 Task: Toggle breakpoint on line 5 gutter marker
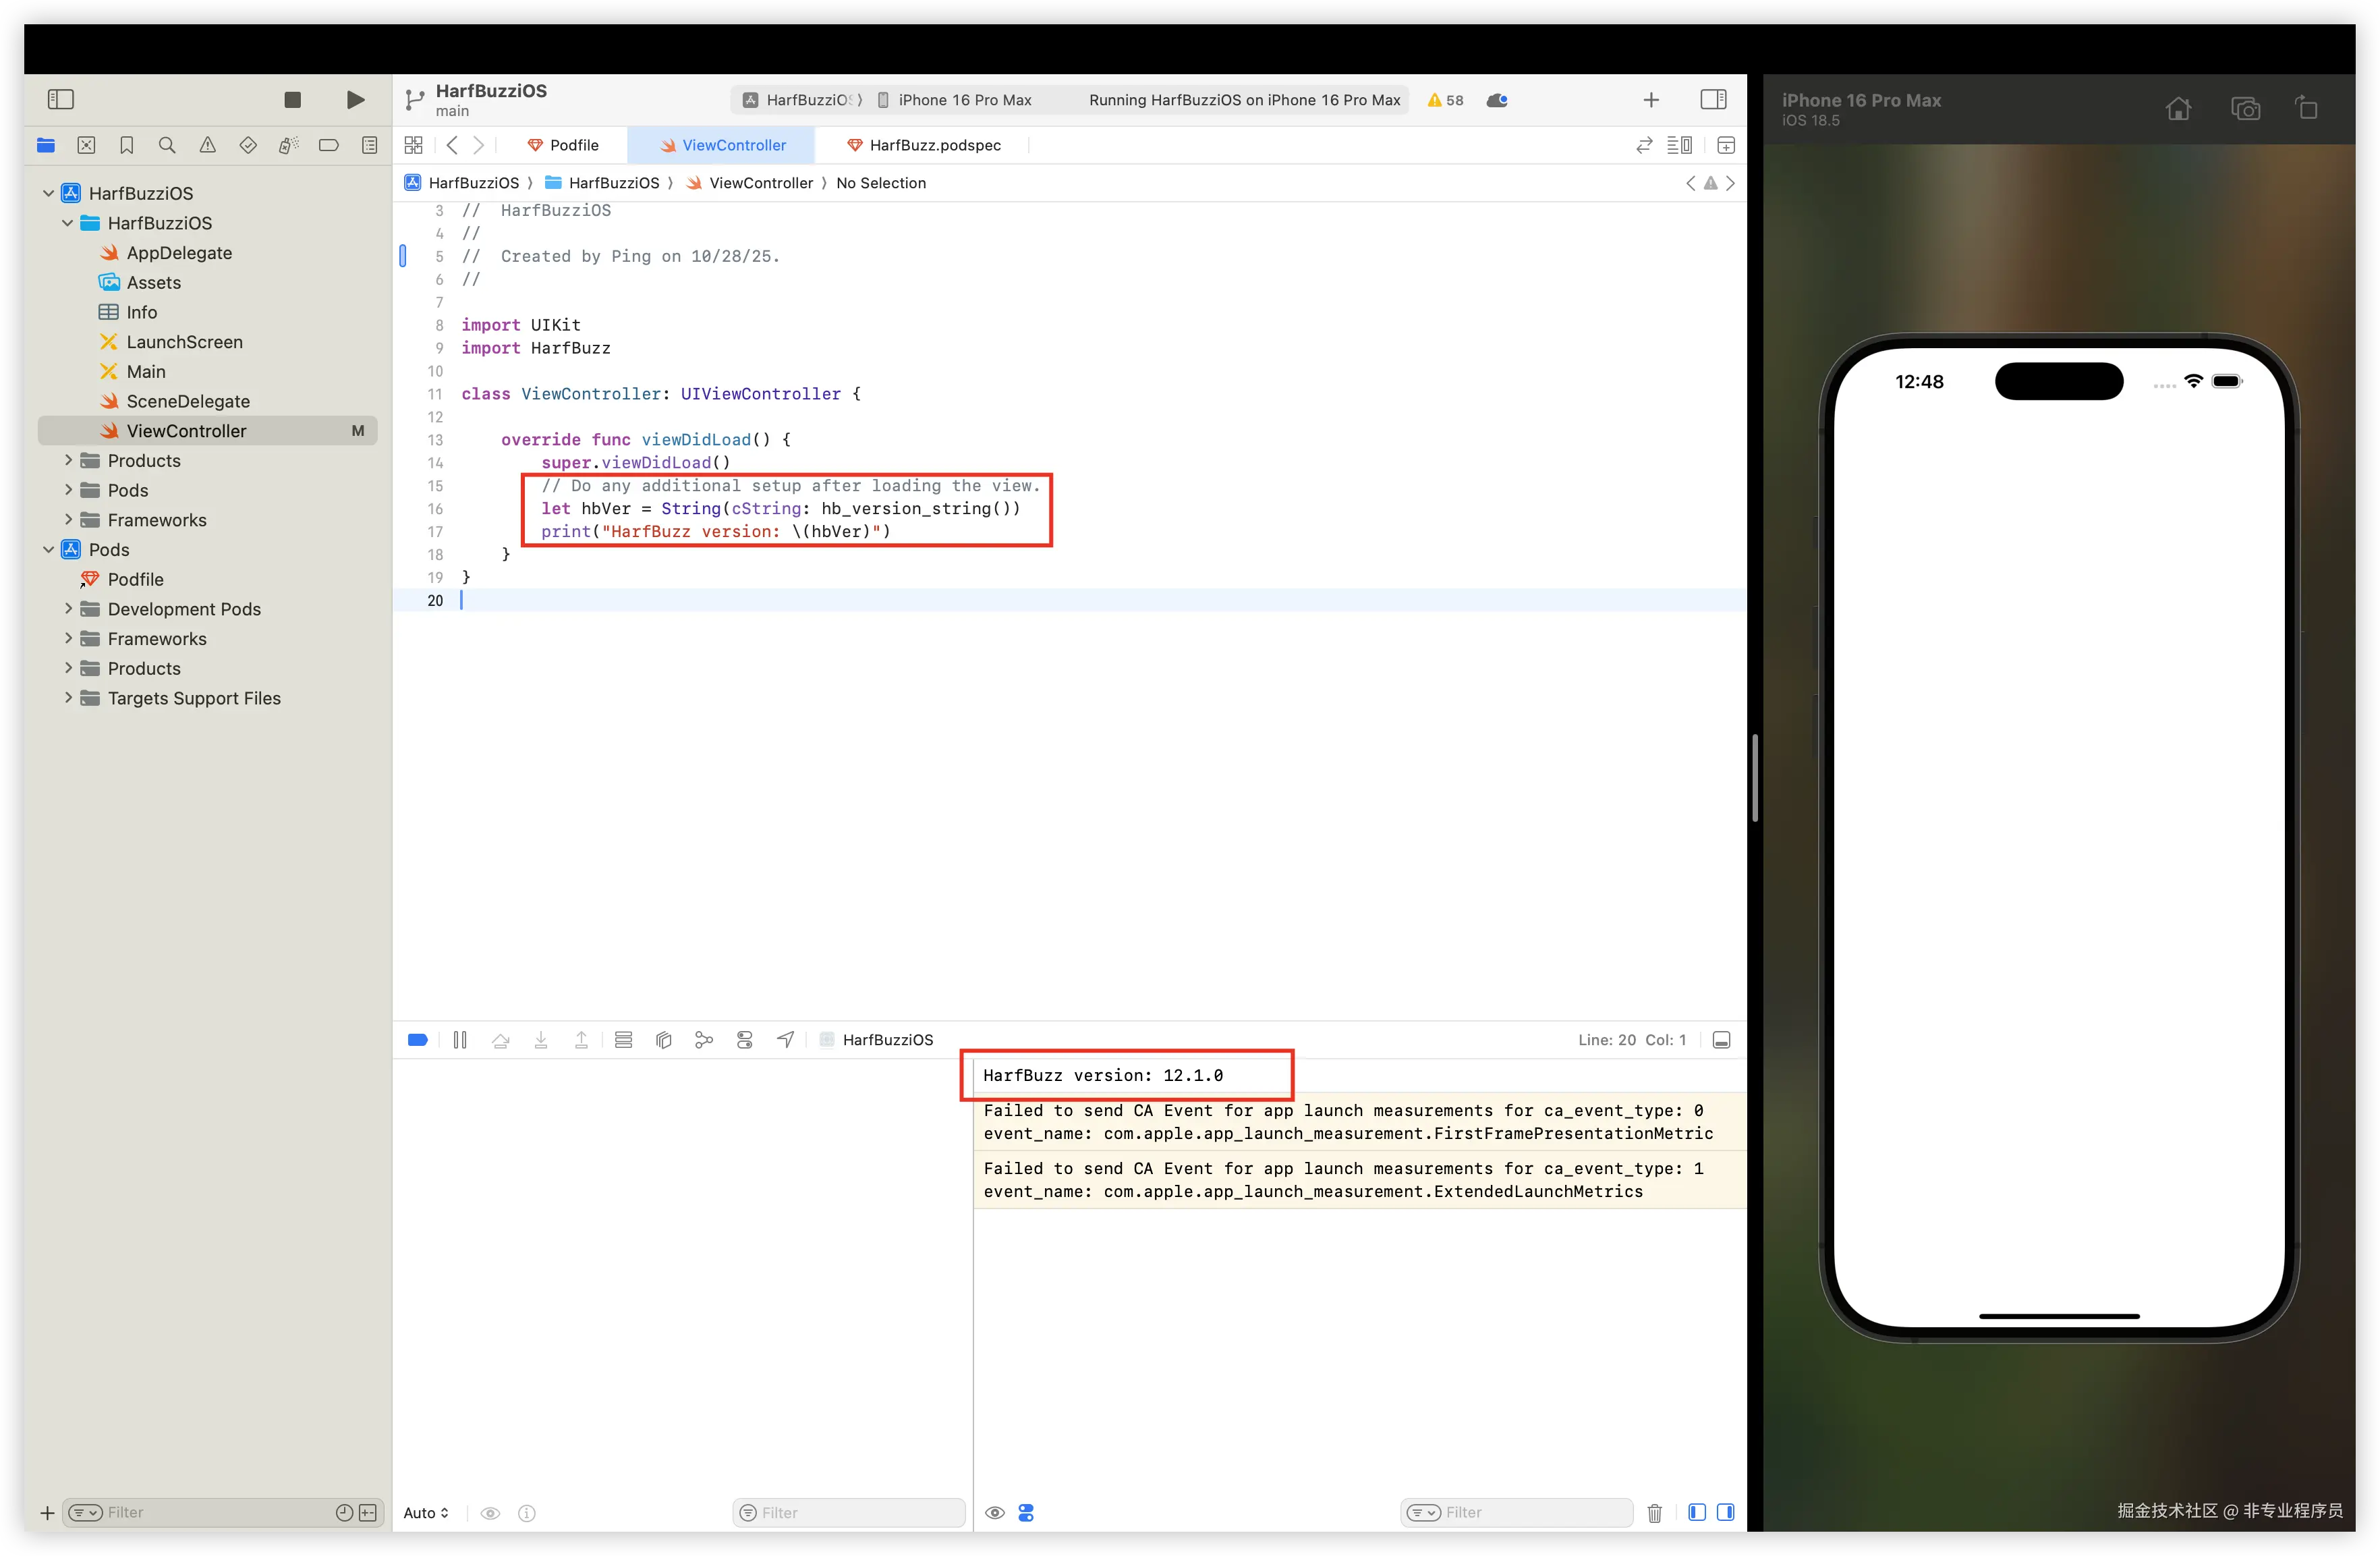point(404,256)
